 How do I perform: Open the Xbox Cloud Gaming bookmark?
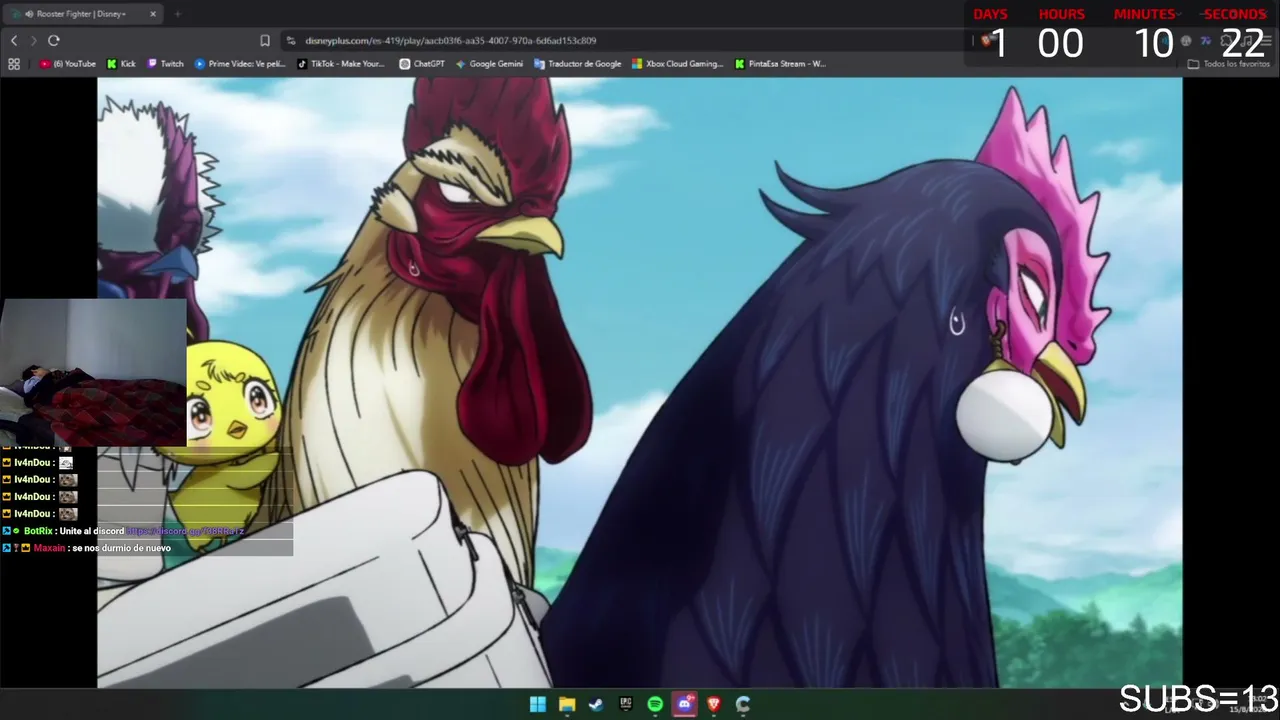pos(677,64)
